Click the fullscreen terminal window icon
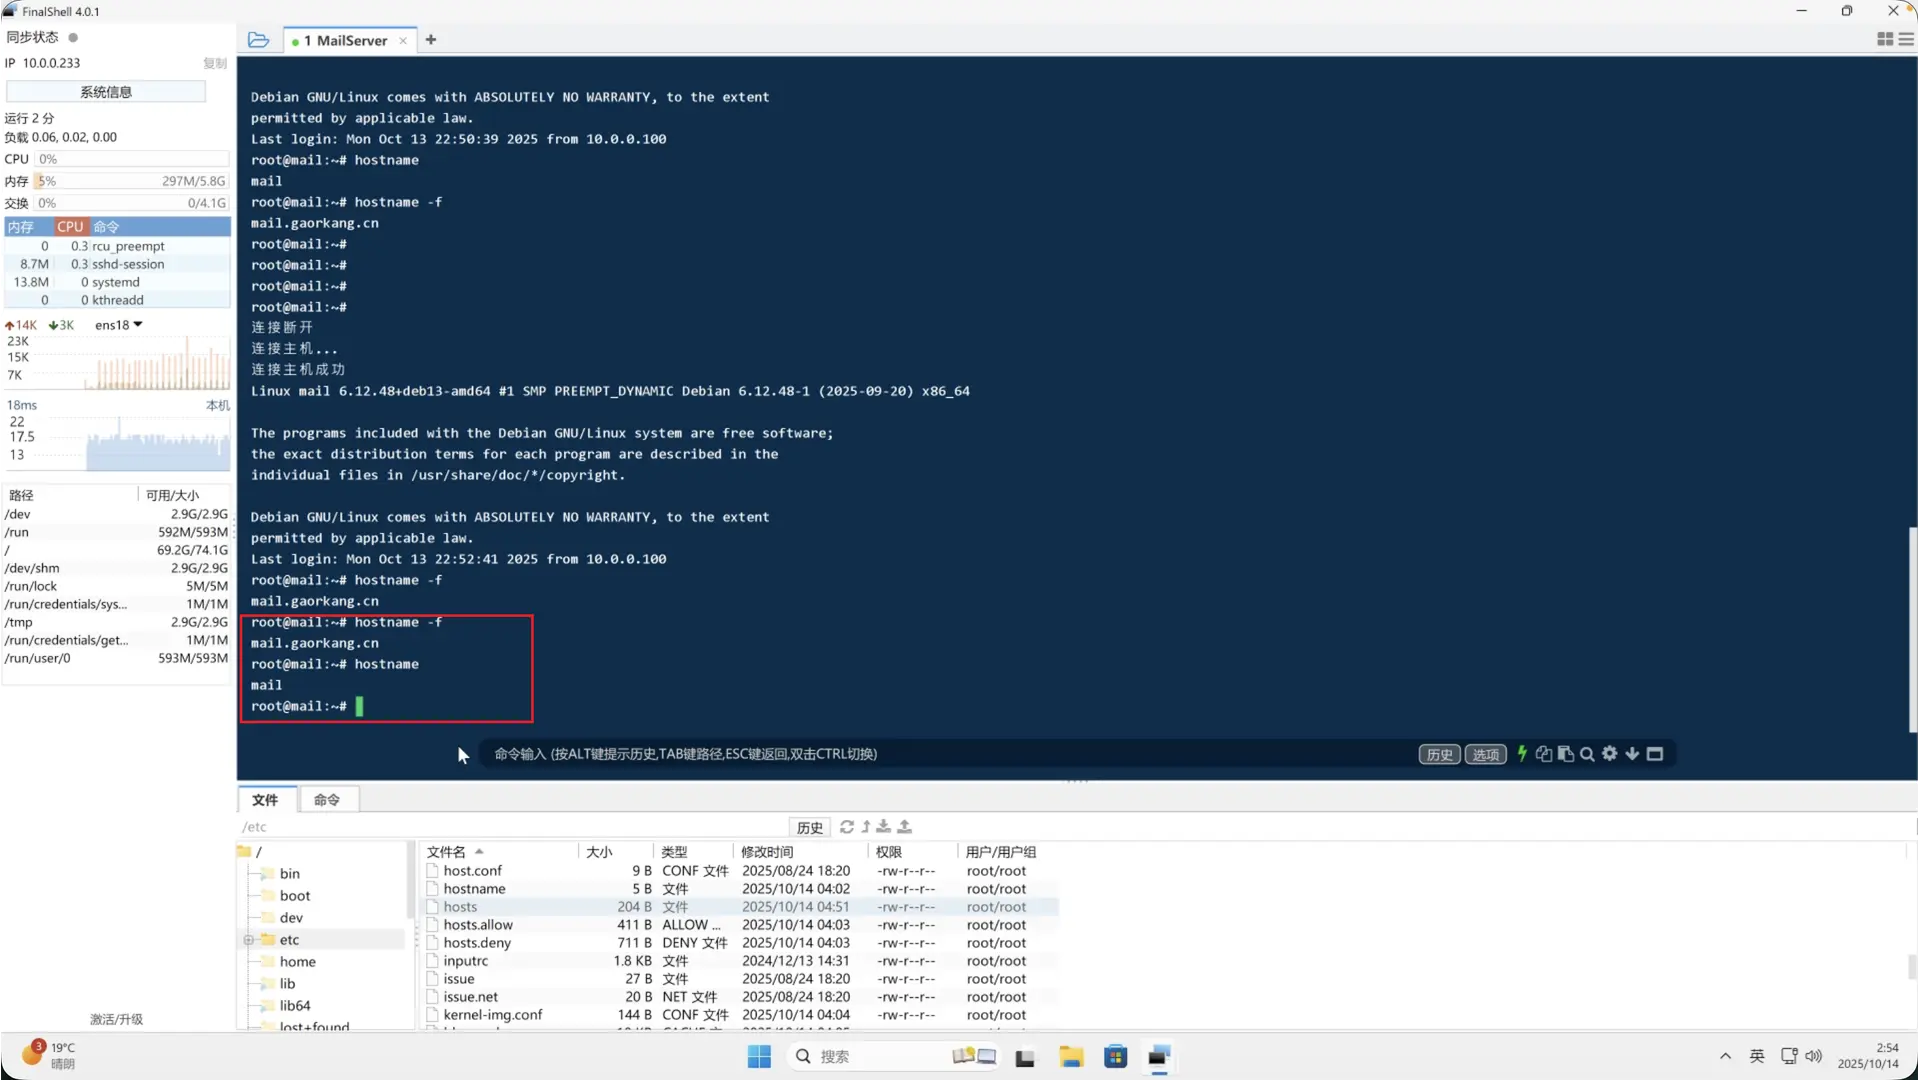Screen dimensions: 1920x1080 [1655, 754]
